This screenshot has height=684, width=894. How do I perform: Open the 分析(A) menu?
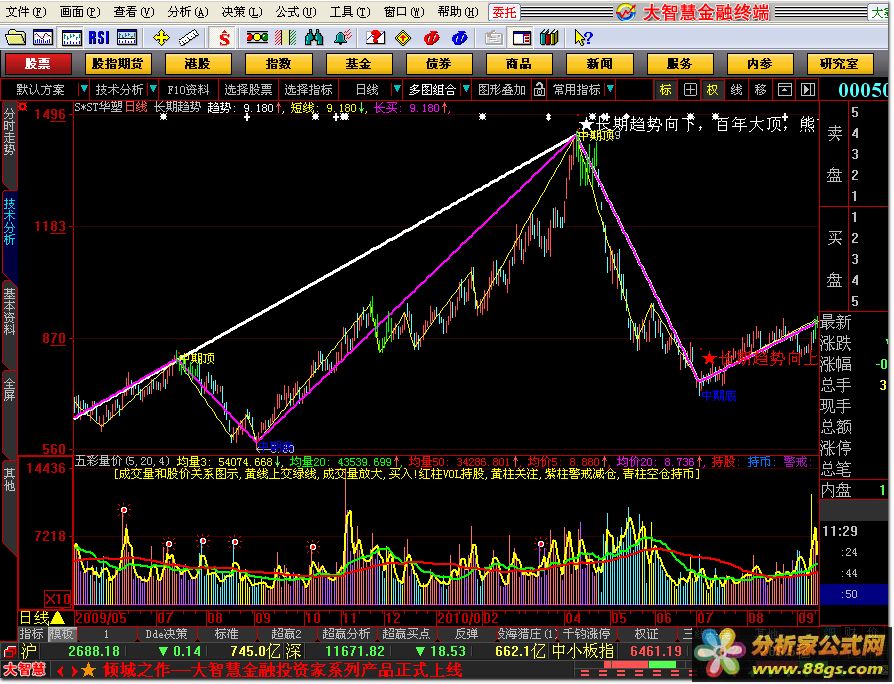point(188,11)
